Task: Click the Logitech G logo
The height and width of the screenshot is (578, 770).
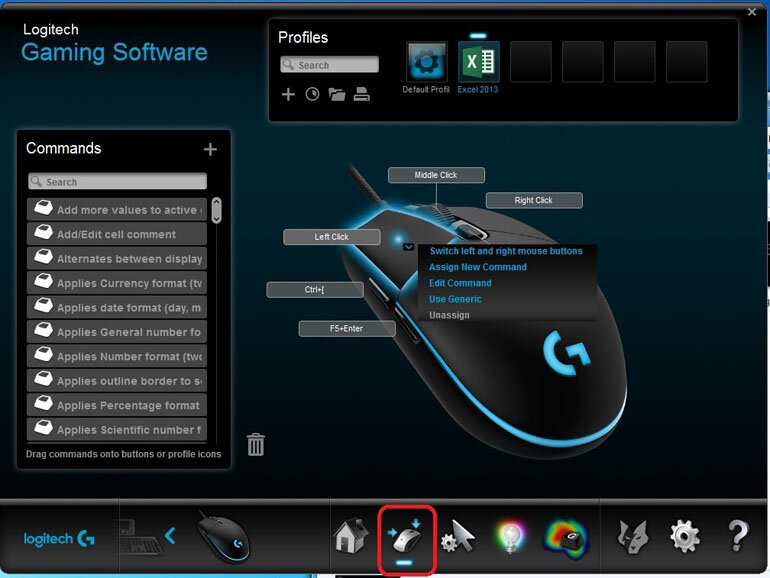Action: click(59, 539)
